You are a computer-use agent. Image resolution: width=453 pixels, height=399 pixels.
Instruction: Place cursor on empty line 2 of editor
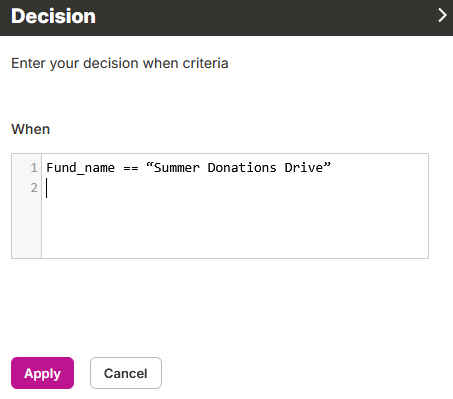[235, 188]
